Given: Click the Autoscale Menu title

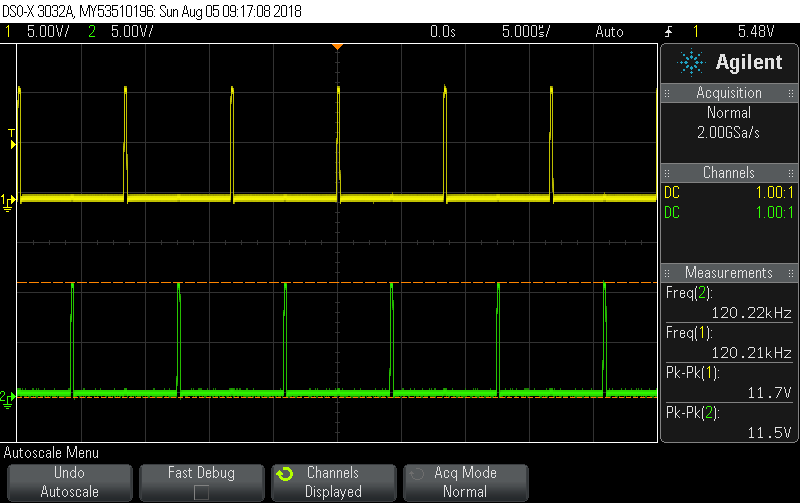Looking at the screenshot, I should pos(51,453).
